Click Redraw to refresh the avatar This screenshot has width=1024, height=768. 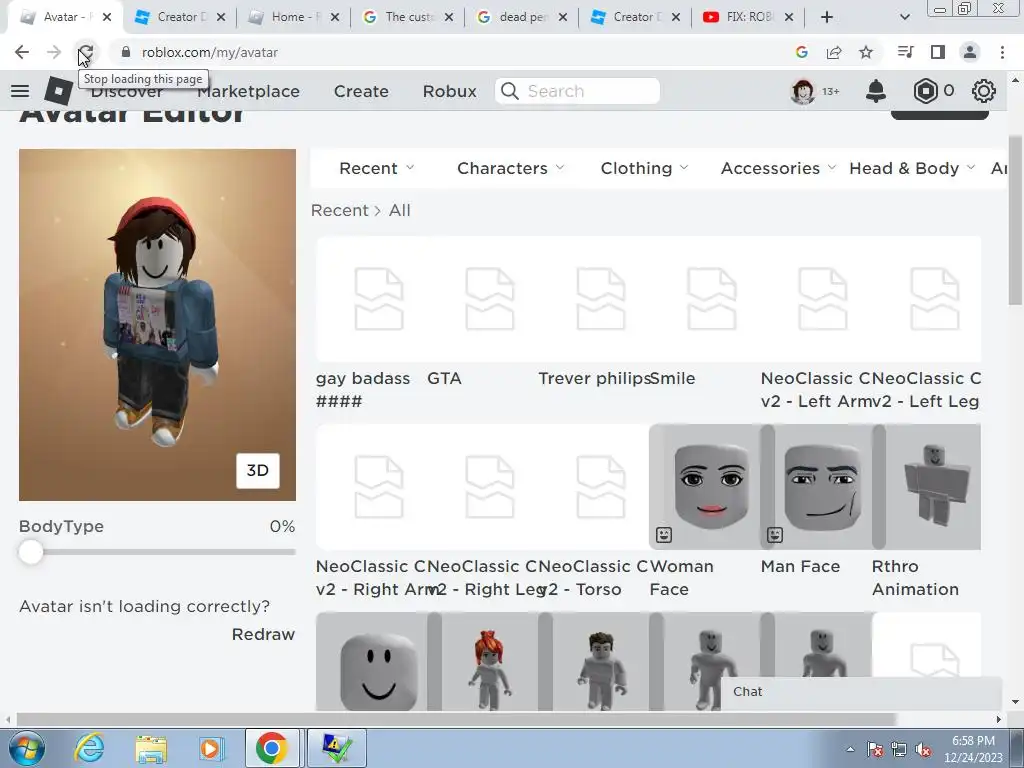[263, 634]
